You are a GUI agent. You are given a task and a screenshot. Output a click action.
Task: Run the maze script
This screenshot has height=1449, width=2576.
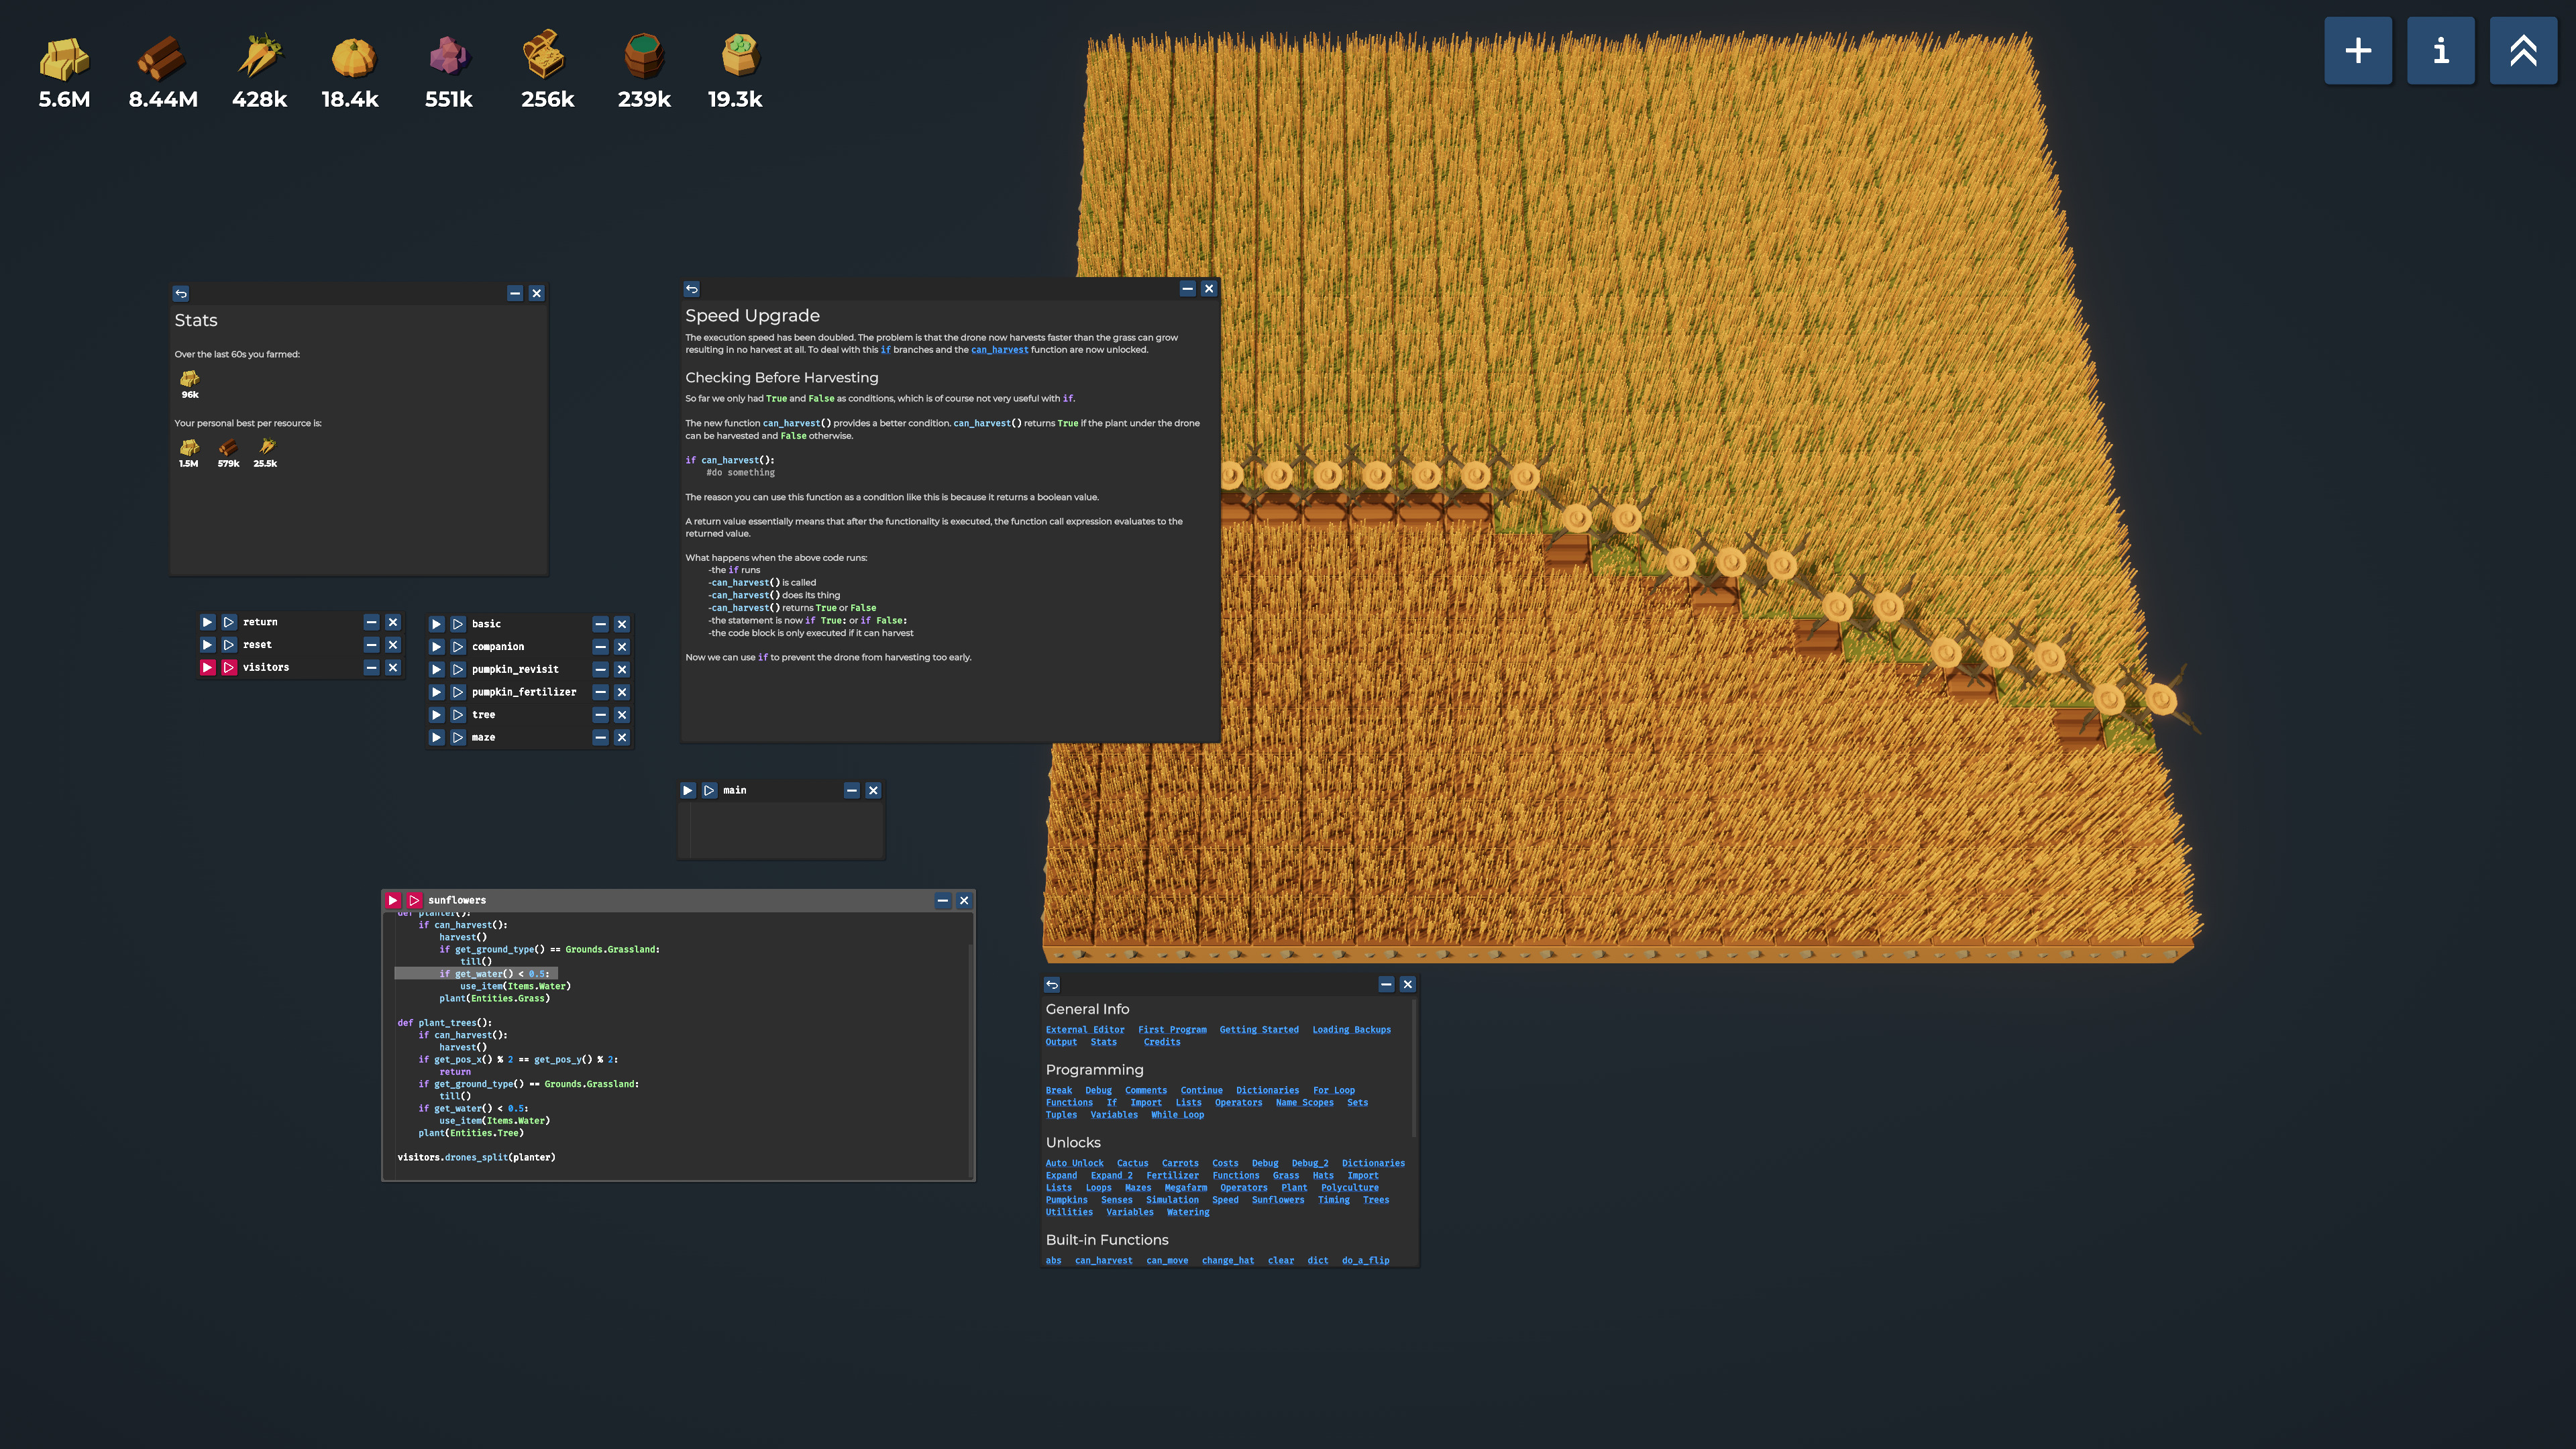click(436, 737)
